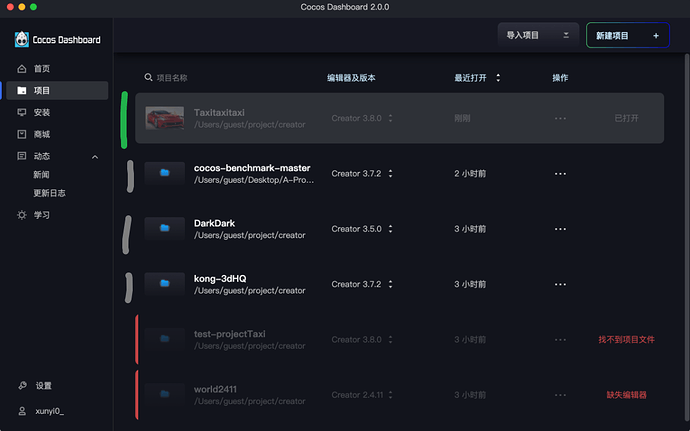
Task: Open more actions for cocos-benchmark-master
Action: [560, 174]
